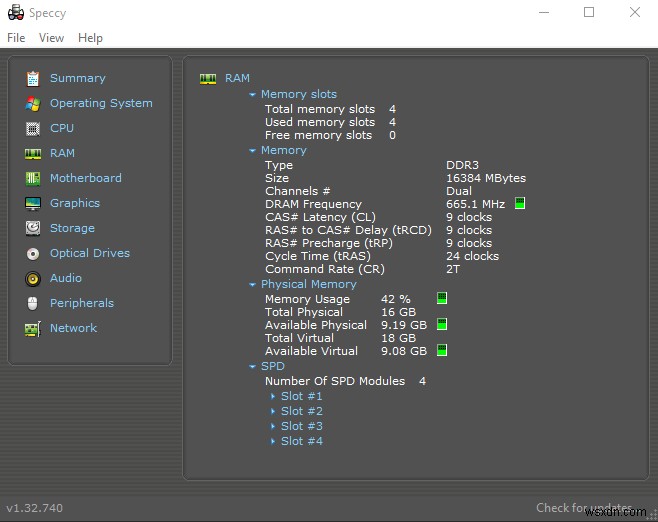Open the Audio section
658x522 pixels.
pyautogui.click(x=65, y=278)
